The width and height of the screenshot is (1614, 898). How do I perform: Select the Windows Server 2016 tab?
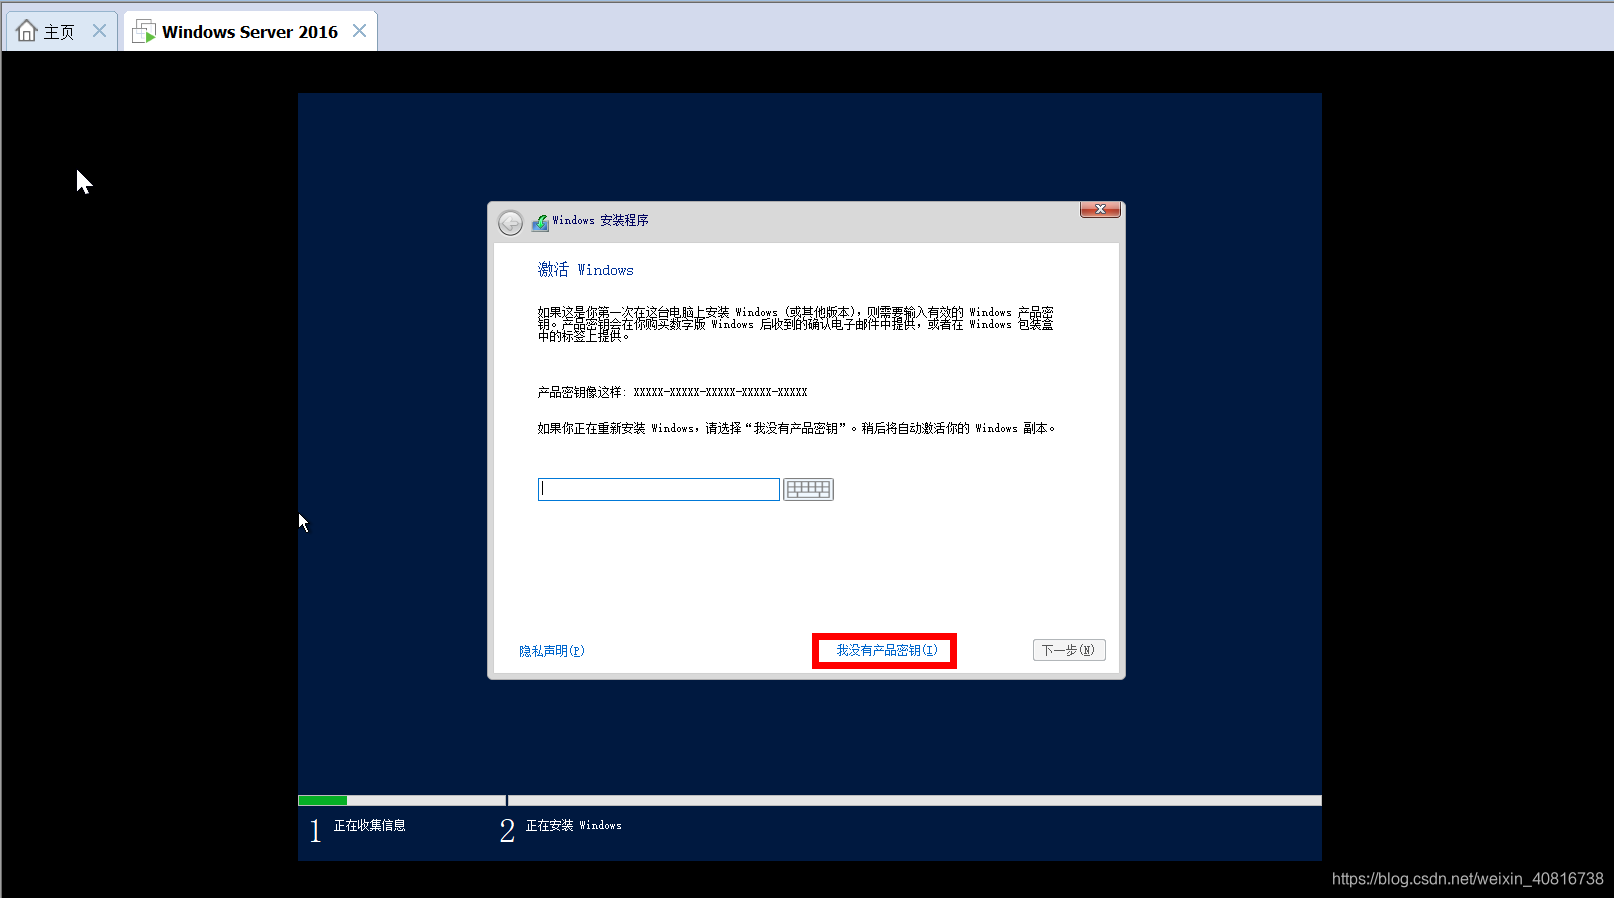250,31
